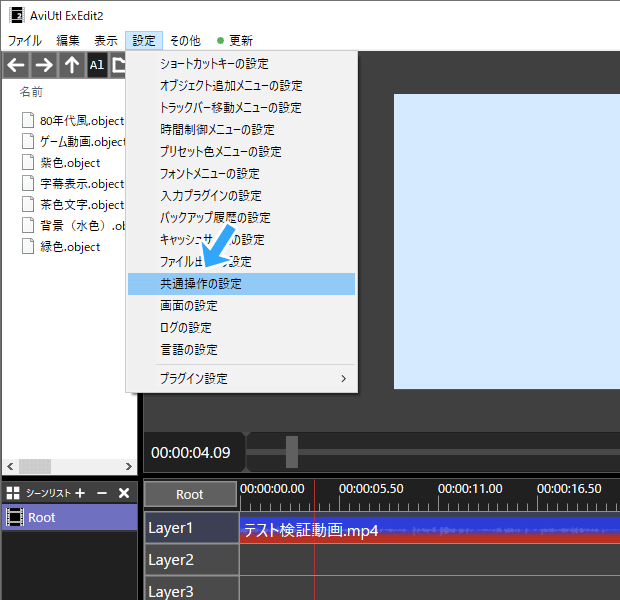This screenshot has width=620, height=600.
Task: Close the open 設定 menu
Action: pos(144,40)
